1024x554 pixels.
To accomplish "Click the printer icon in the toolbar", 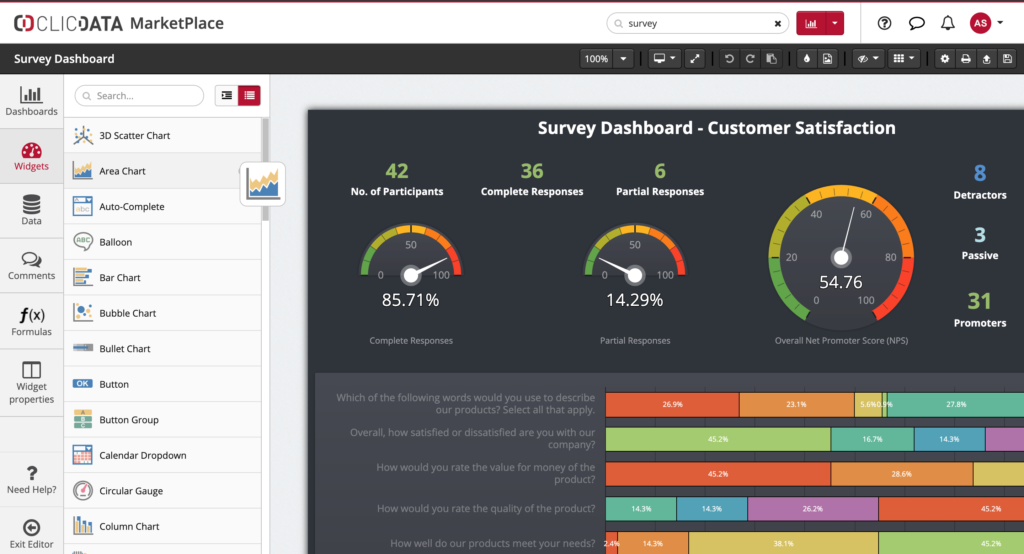I will pos(966,59).
